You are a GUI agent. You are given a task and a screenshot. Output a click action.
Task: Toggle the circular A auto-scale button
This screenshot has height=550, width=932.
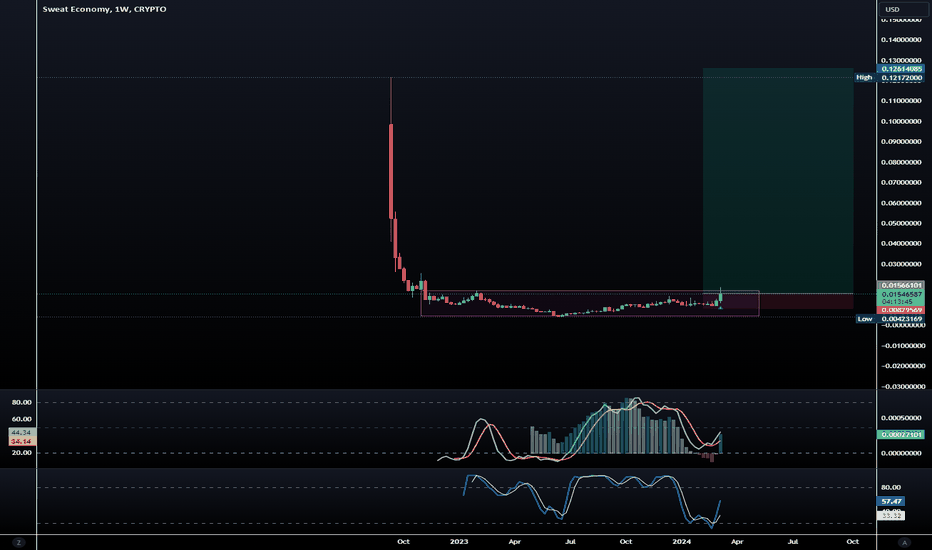point(904,542)
